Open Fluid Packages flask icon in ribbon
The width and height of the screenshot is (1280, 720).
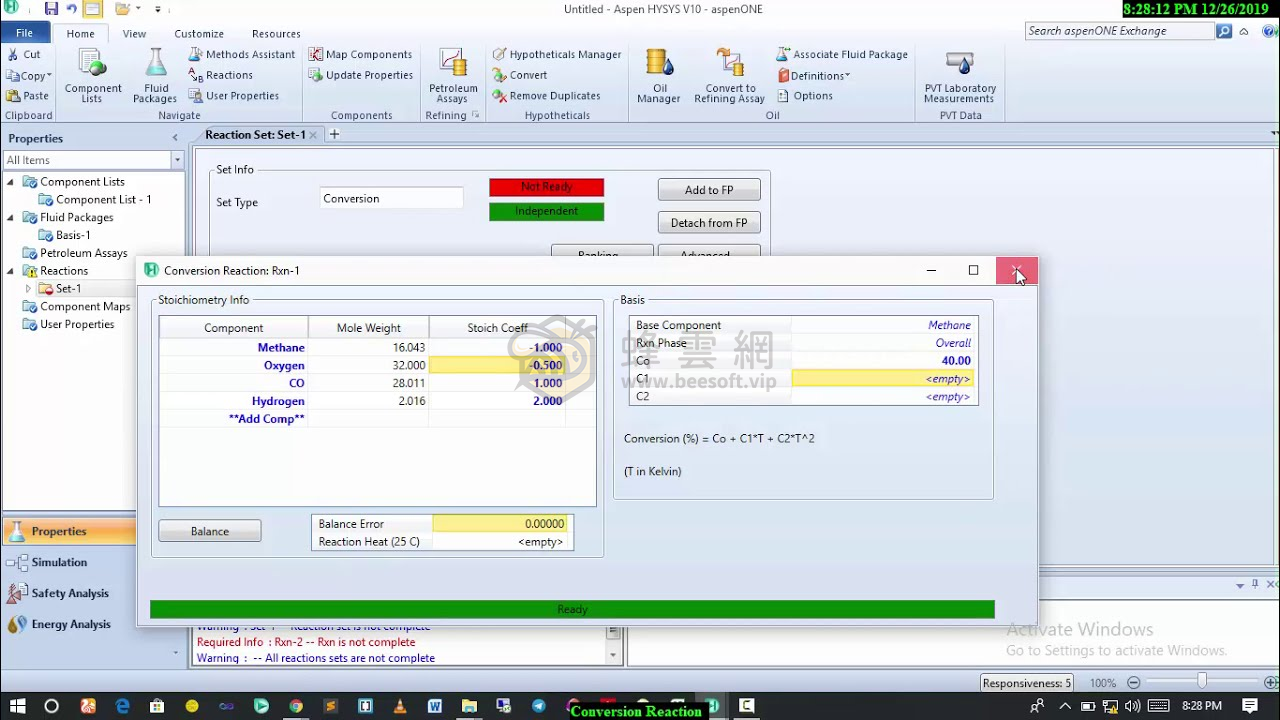click(155, 76)
